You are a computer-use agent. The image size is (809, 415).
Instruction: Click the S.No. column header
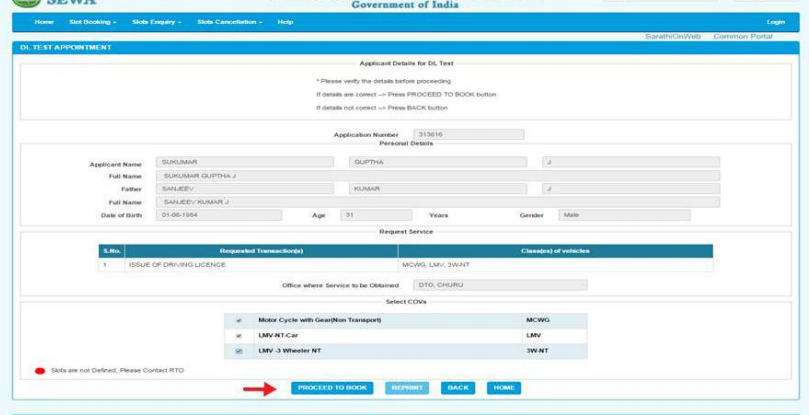click(x=111, y=251)
